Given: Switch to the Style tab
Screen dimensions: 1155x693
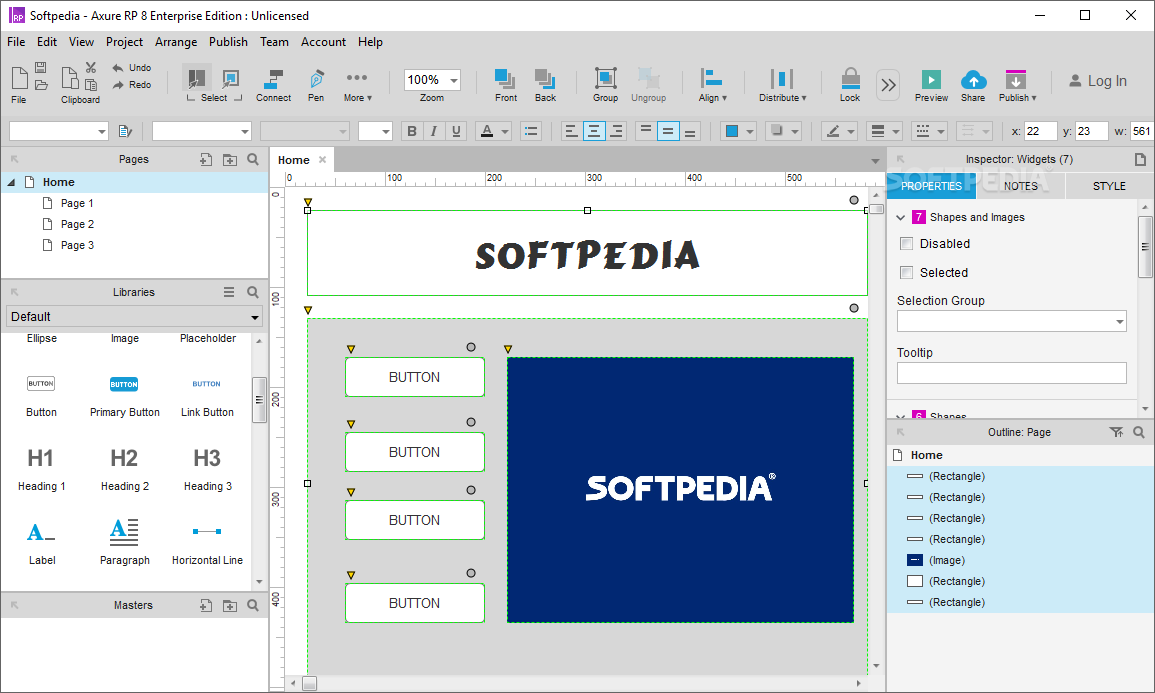Looking at the screenshot, I should [1109, 186].
